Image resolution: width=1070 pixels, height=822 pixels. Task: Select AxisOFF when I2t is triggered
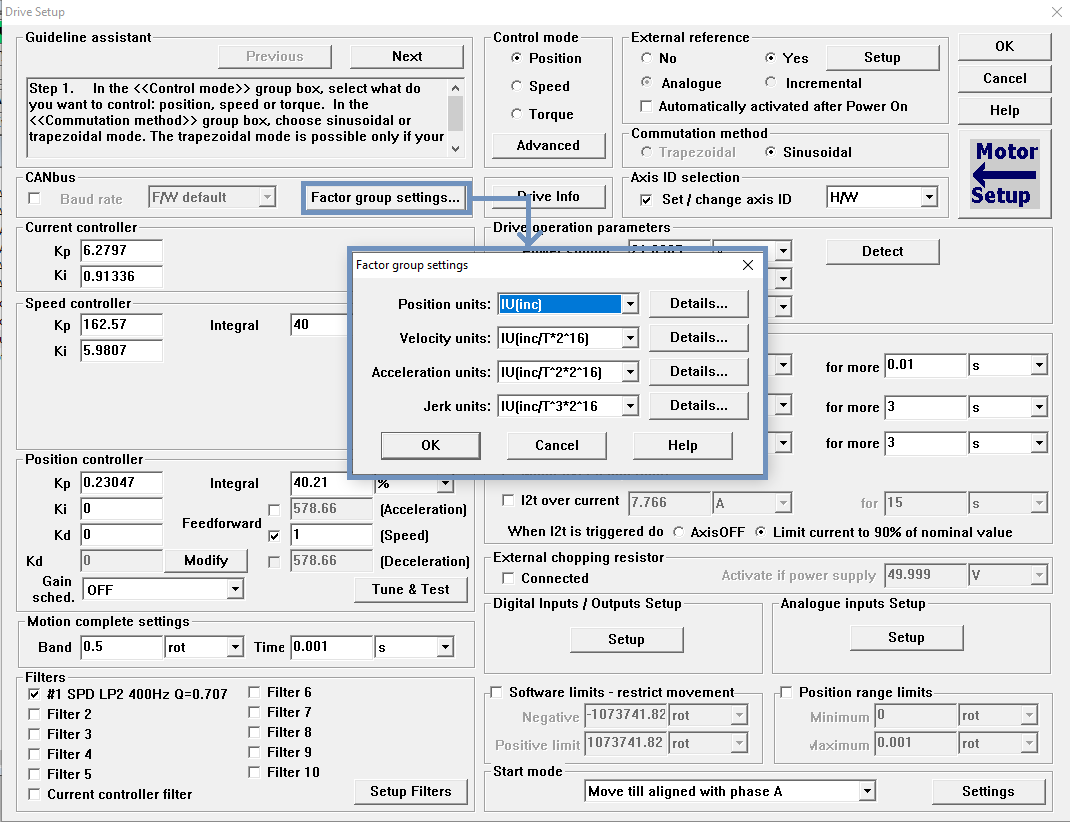[678, 531]
